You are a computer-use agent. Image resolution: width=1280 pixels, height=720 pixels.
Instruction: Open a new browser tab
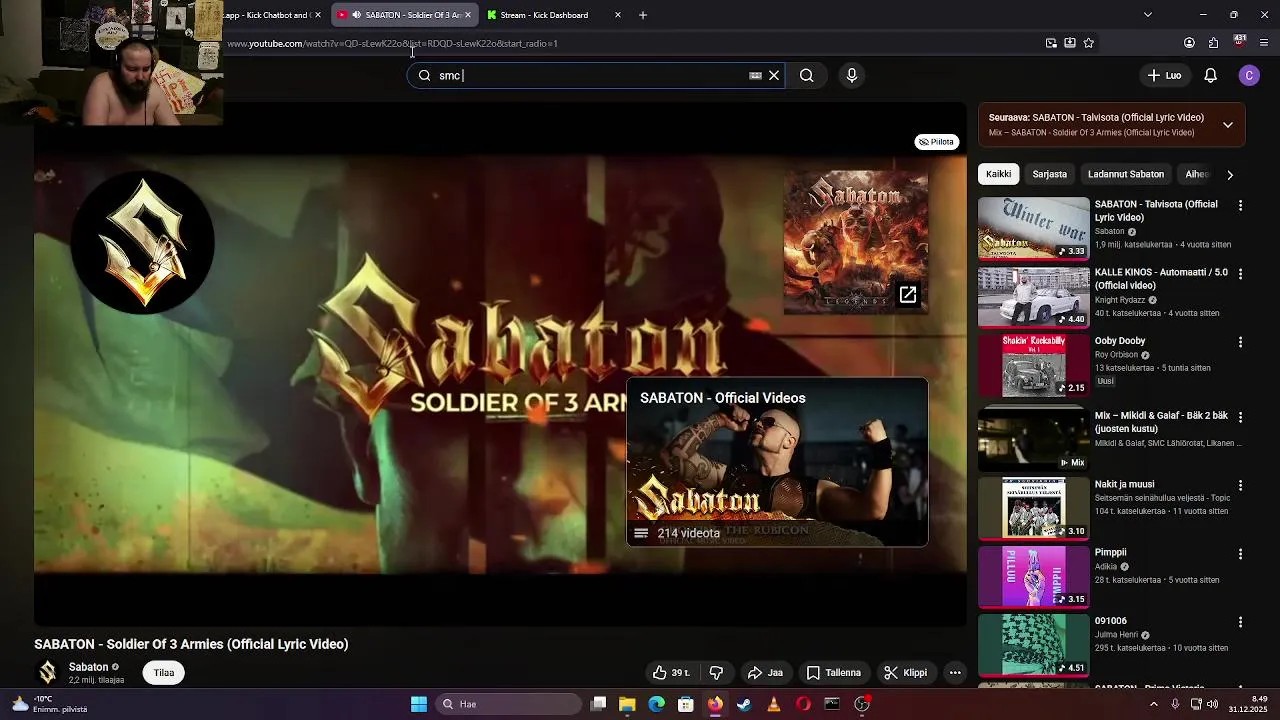pyautogui.click(x=643, y=15)
